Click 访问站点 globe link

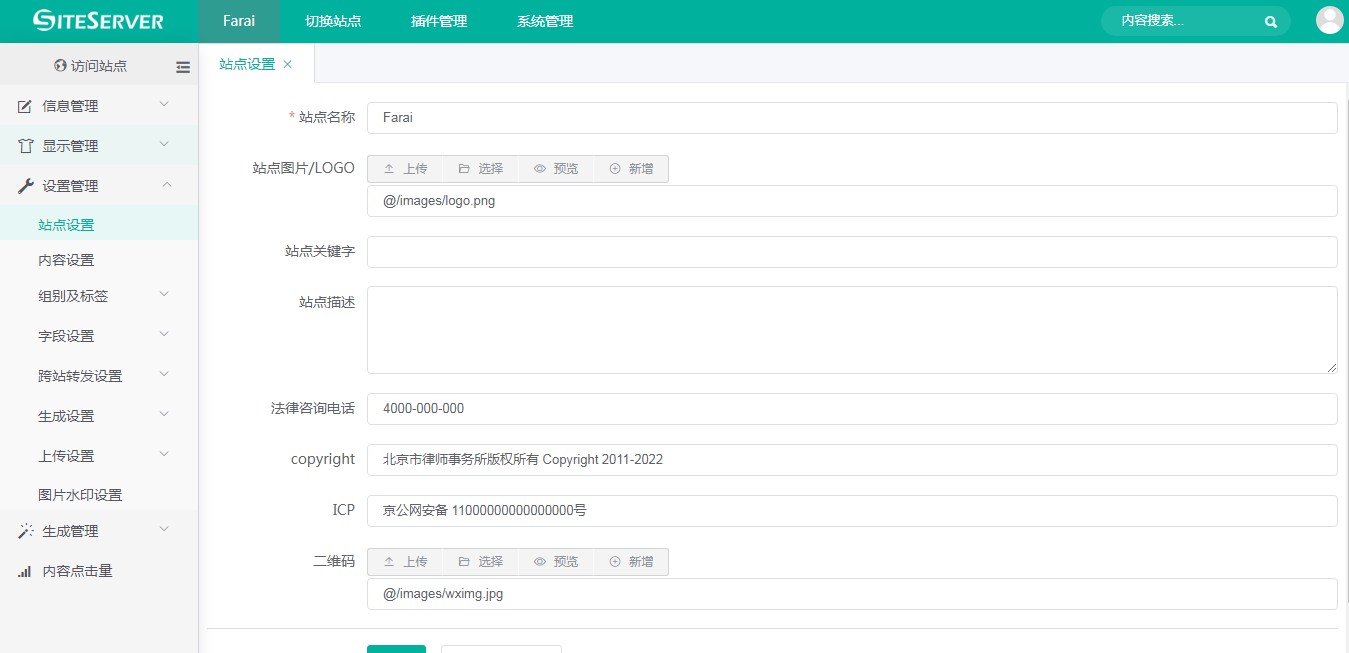coord(90,66)
